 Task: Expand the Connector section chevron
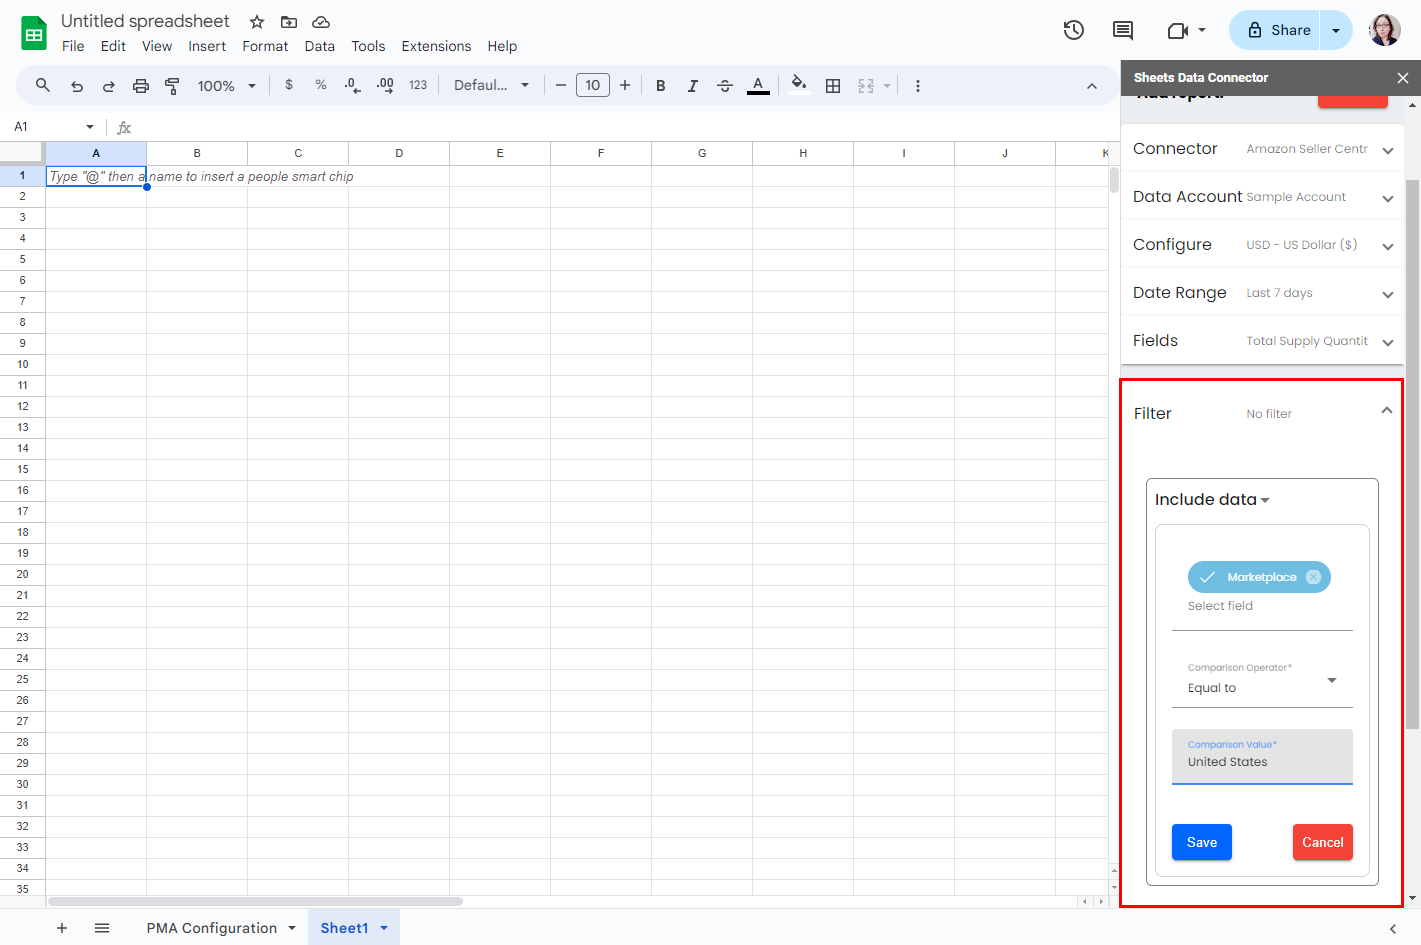click(1387, 150)
